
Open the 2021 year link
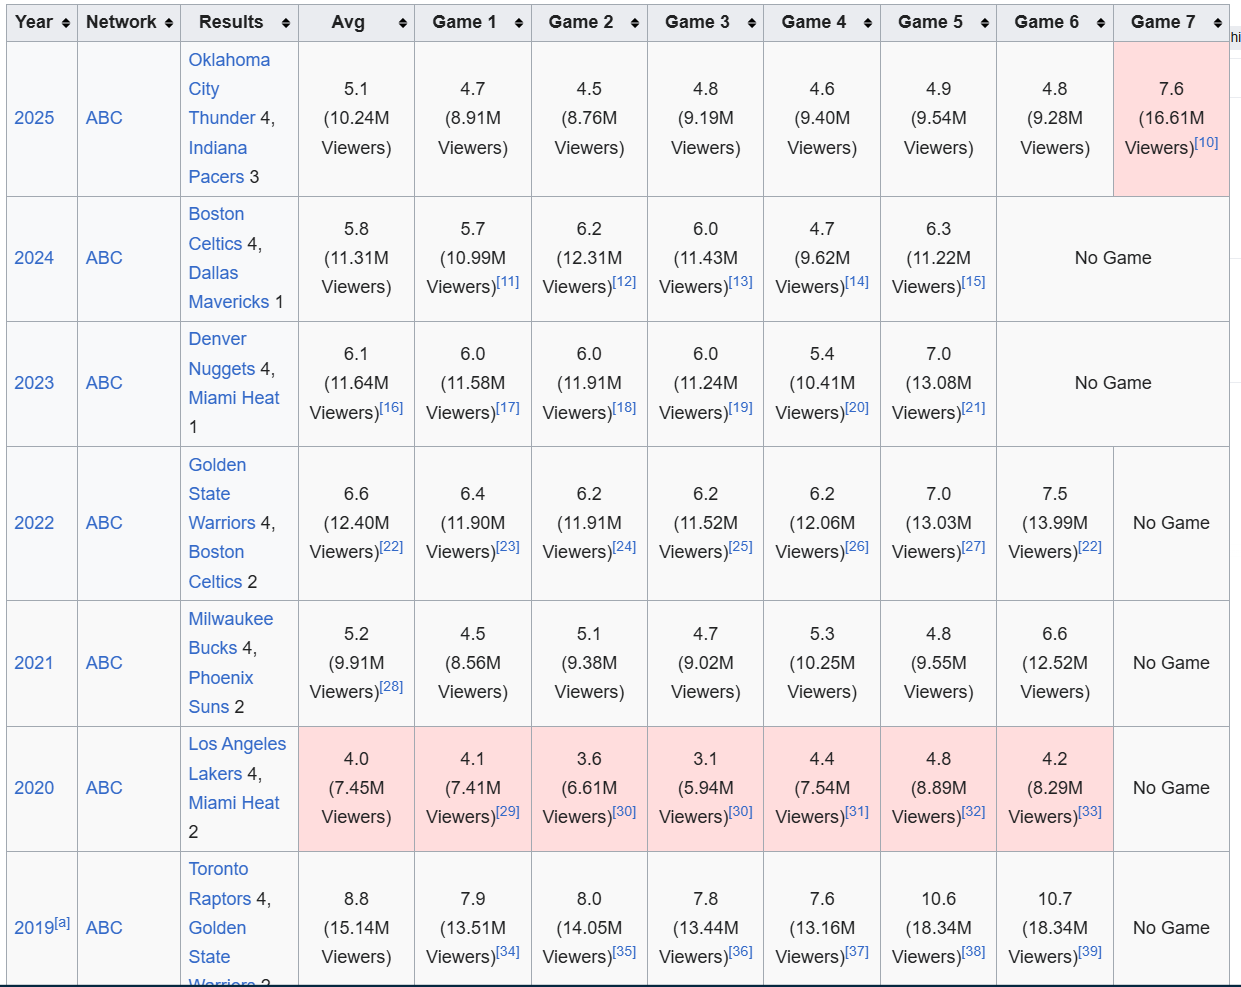pyautogui.click(x=34, y=663)
